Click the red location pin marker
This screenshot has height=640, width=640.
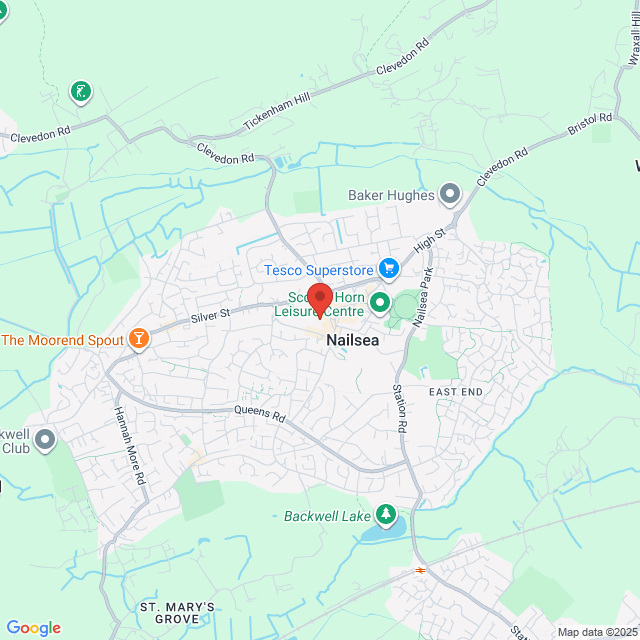pyautogui.click(x=320, y=300)
